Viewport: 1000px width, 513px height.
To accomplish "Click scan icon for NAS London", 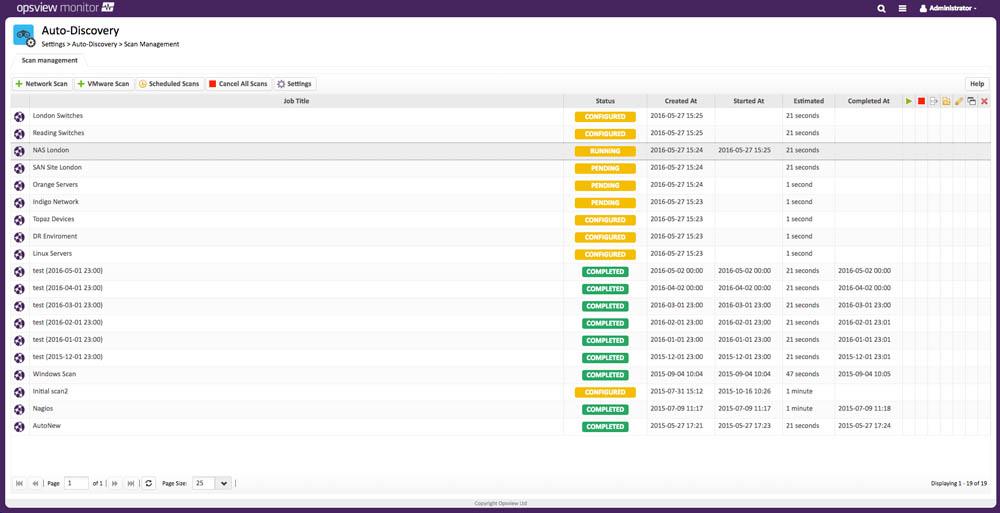I will 19,151.
